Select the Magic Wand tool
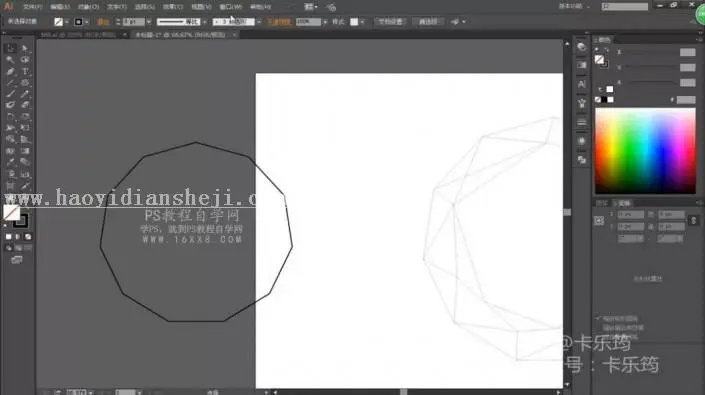The height and width of the screenshot is (395, 705). pos(11,60)
